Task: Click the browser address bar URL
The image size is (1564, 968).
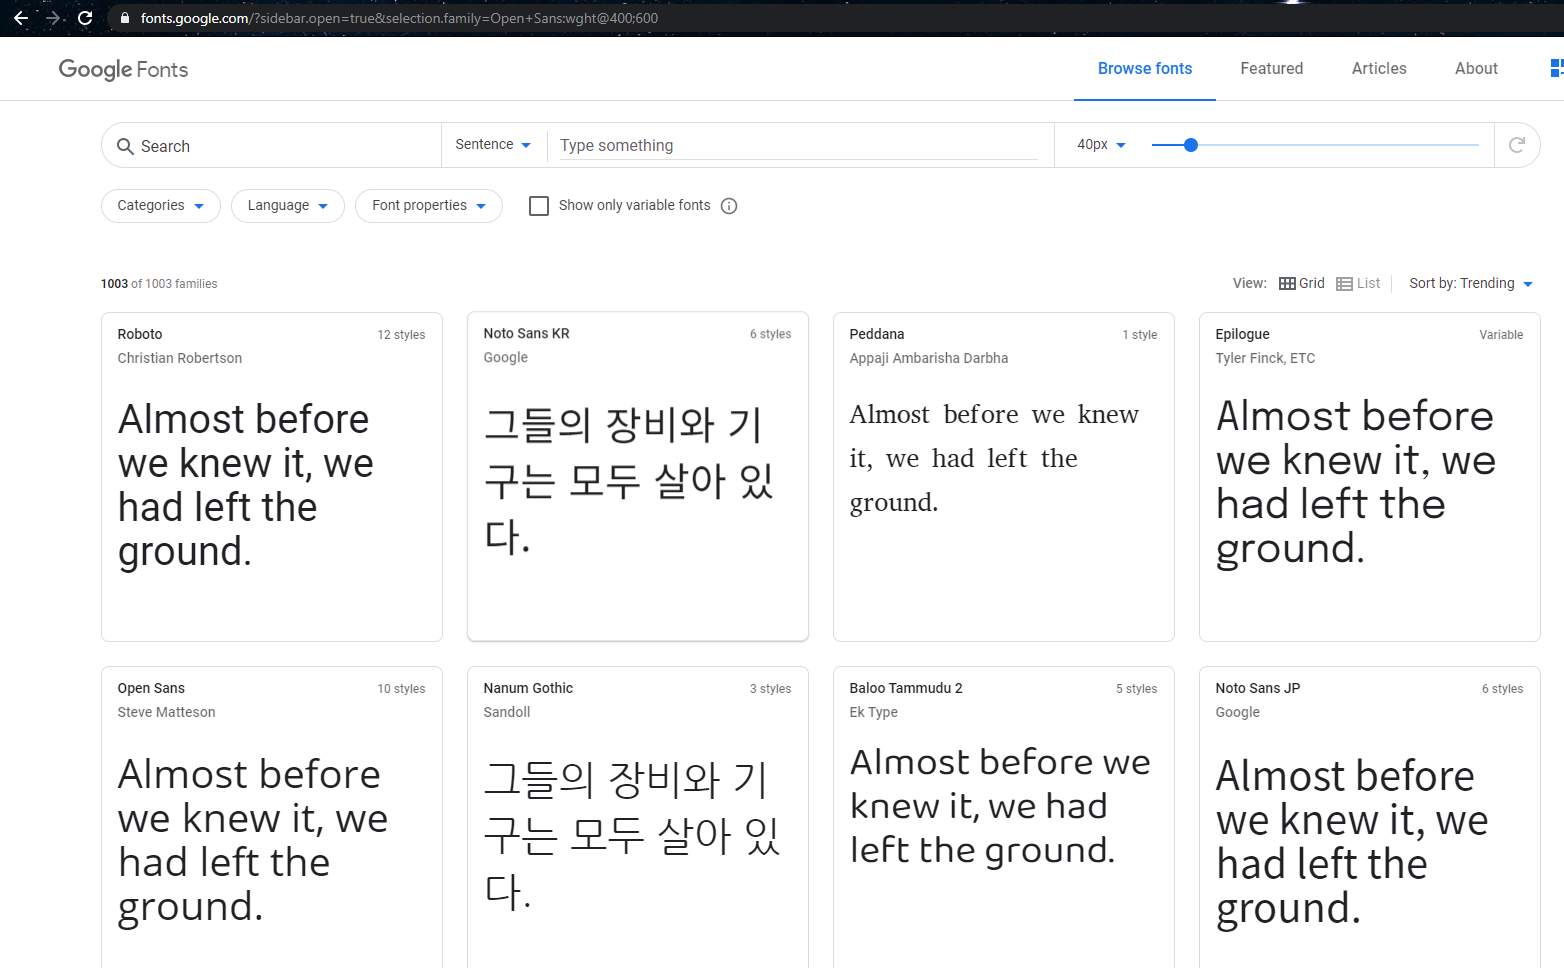Action: point(399,18)
